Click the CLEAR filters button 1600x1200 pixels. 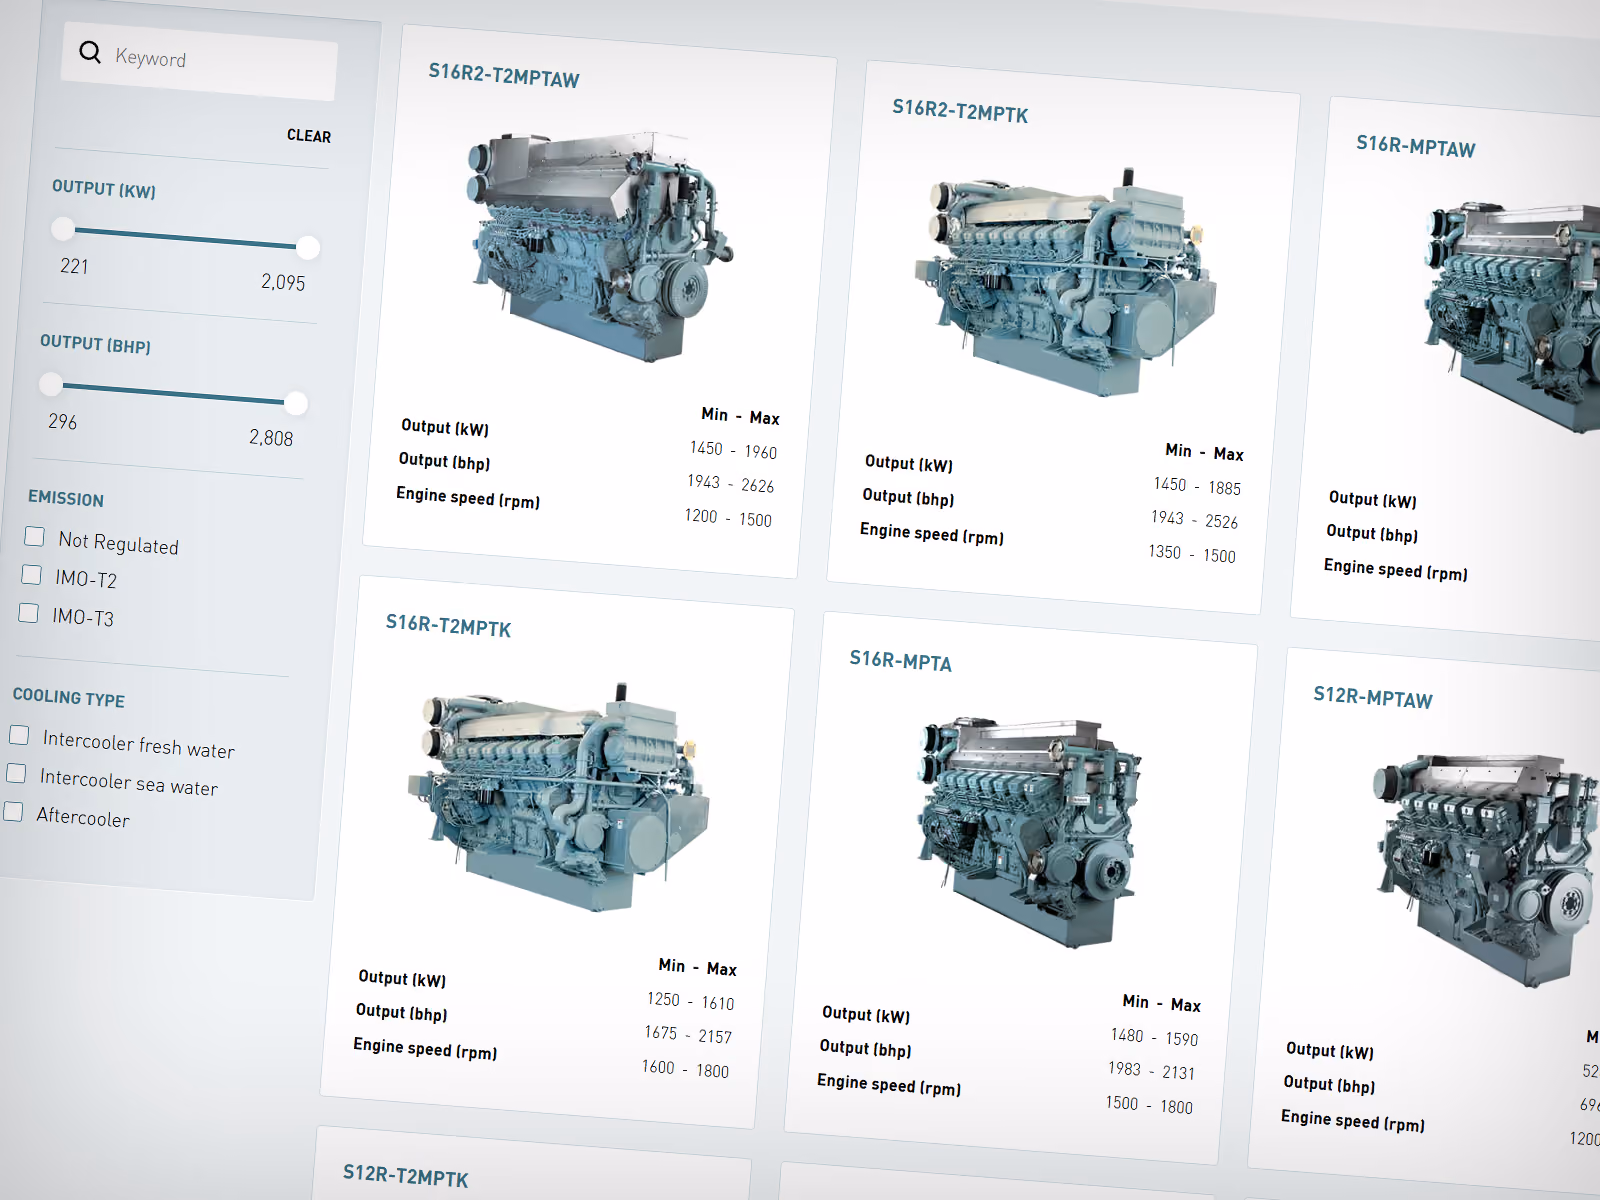(309, 136)
